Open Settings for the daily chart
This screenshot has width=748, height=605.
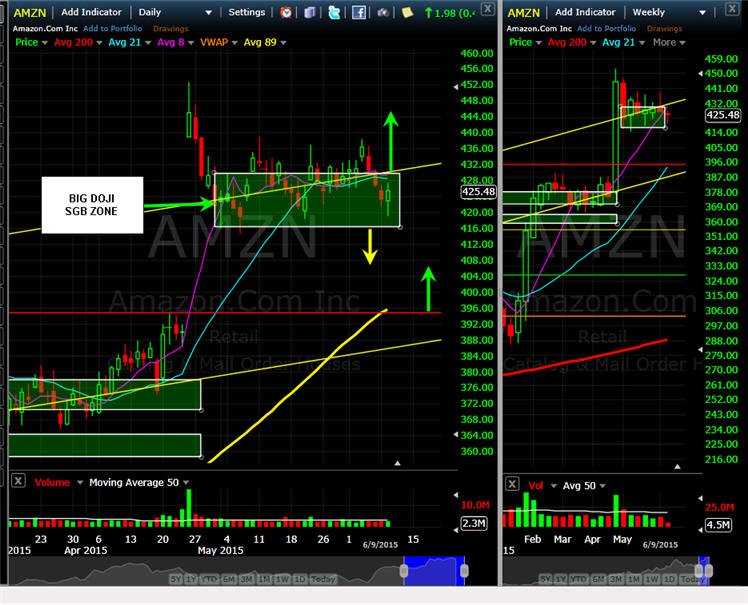coord(247,12)
